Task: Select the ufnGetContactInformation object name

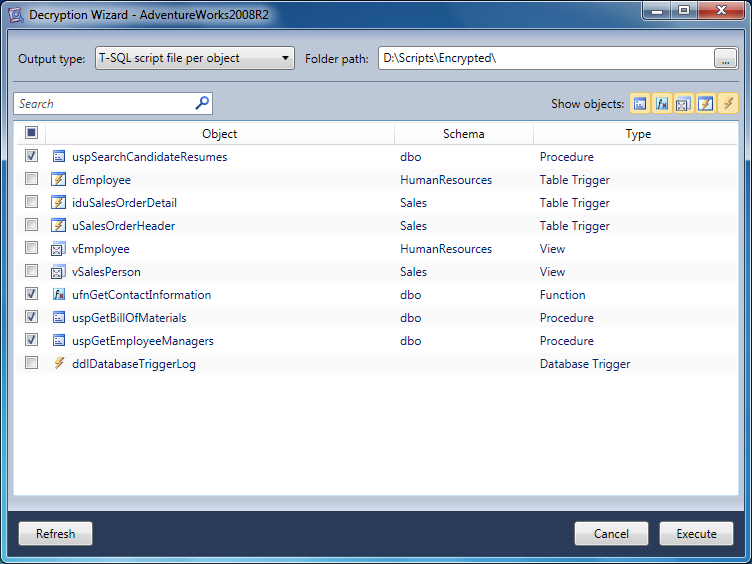Action: point(141,295)
